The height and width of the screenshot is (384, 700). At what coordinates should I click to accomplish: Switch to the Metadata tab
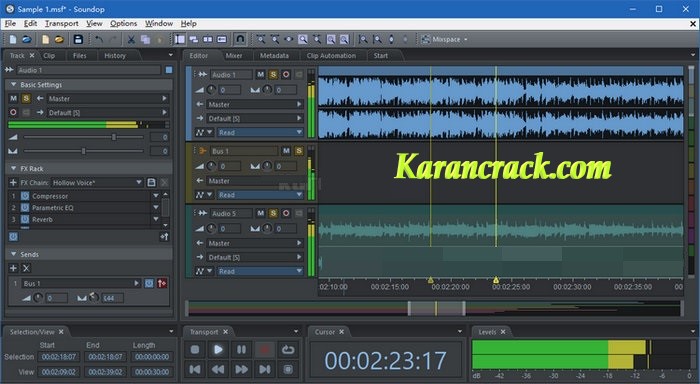point(274,55)
